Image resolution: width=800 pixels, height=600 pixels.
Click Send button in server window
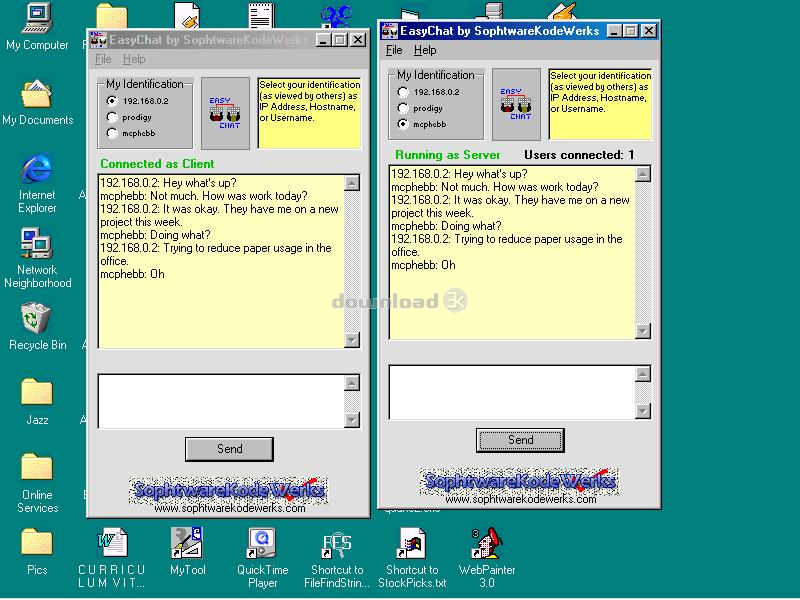[520, 440]
